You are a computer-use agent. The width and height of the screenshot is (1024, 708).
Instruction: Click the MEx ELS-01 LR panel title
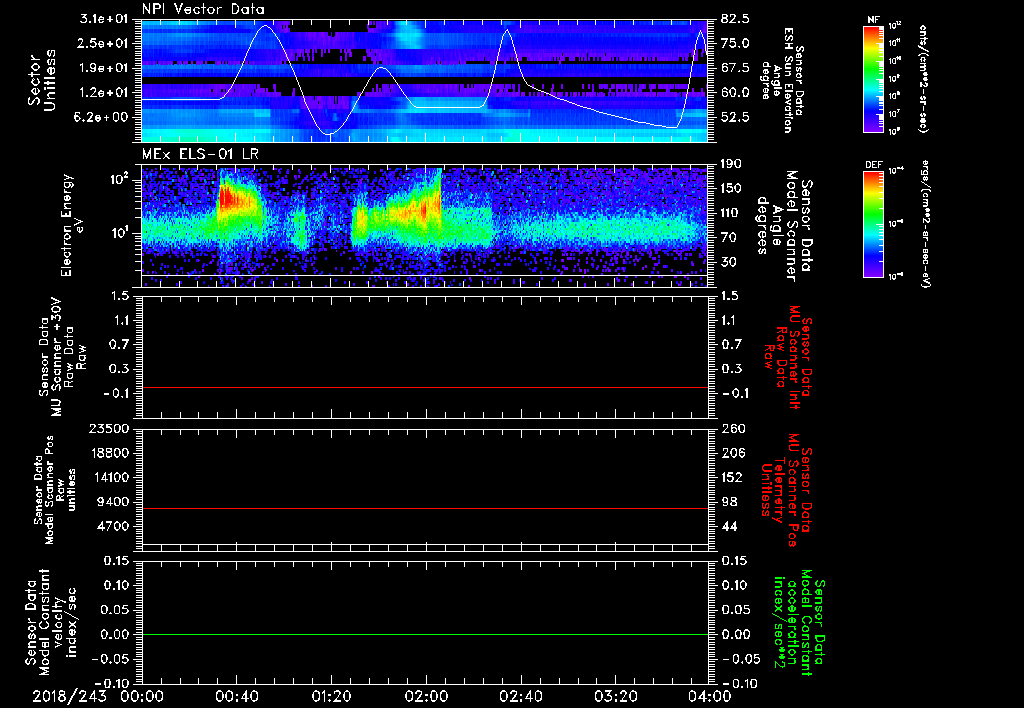pos(200,155)
